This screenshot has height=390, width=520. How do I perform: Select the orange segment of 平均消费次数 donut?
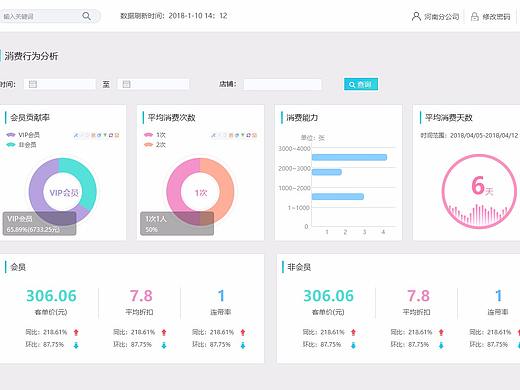[x=226, y=187]
